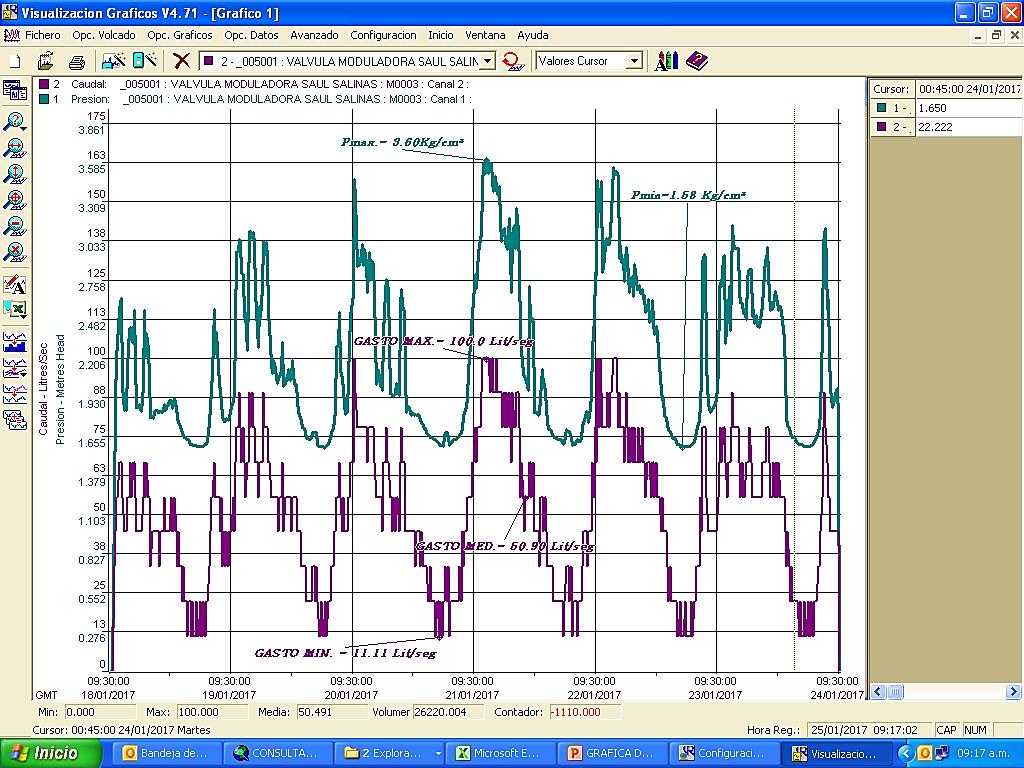Open the Inicio menu in menu bar
The width and height of the screenshot is (1024, 768).
tap(441, 35)
